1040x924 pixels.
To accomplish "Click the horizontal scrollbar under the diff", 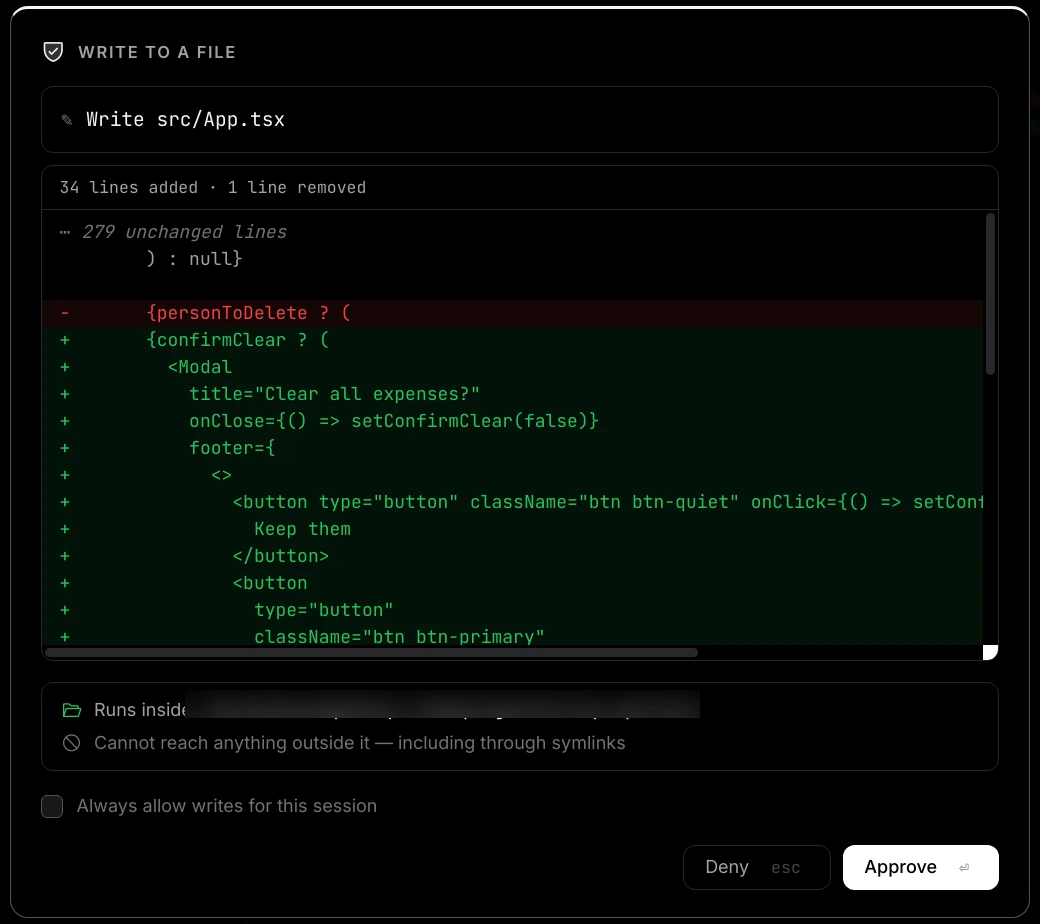I will tap(371, 653).
